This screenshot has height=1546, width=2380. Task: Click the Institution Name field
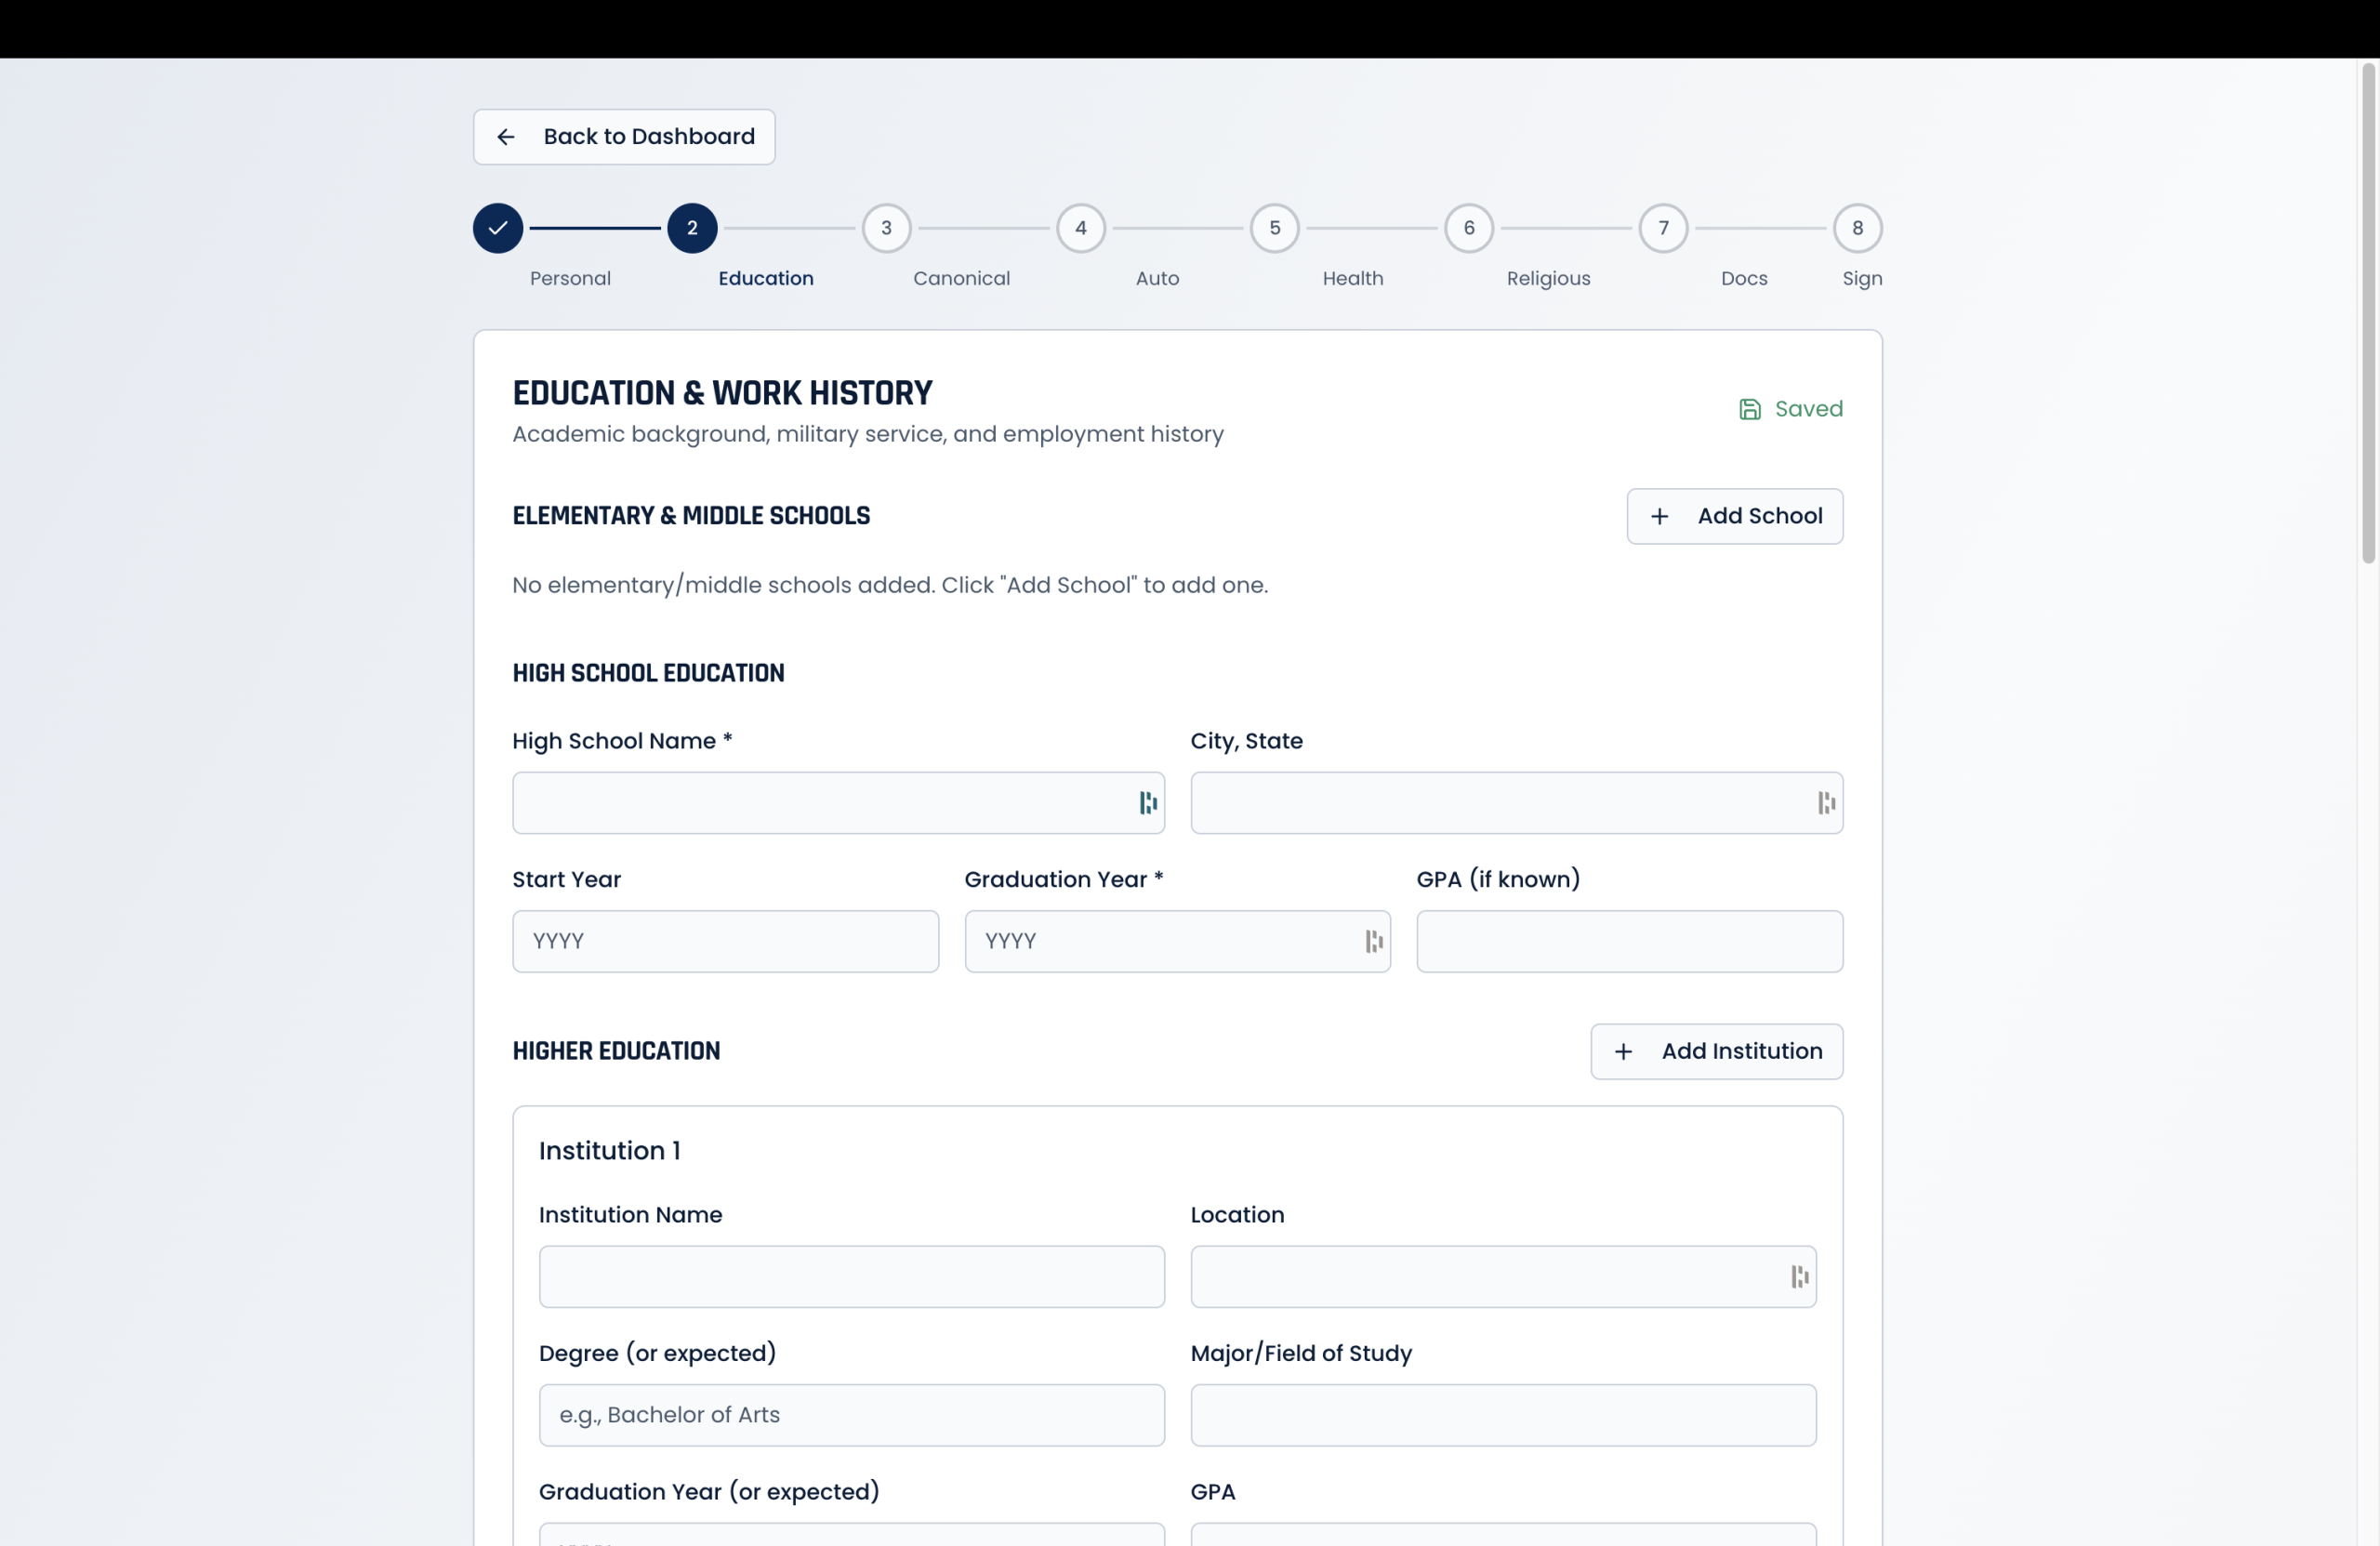(x=851, y=1277)
